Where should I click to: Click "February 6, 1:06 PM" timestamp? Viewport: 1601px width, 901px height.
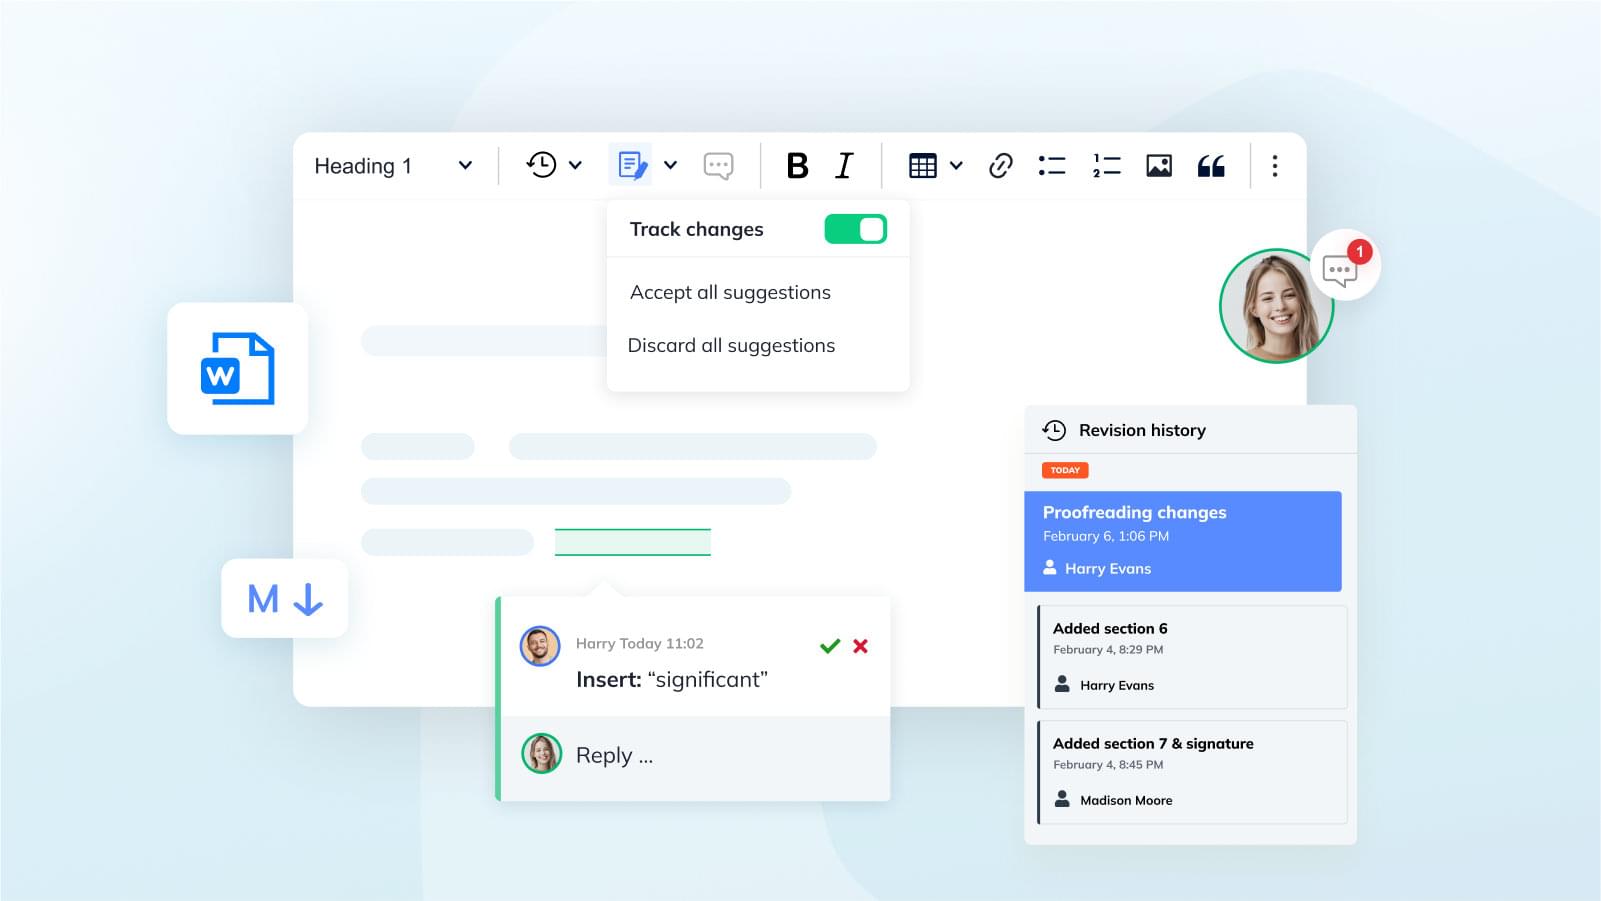tap(1106, 536)
